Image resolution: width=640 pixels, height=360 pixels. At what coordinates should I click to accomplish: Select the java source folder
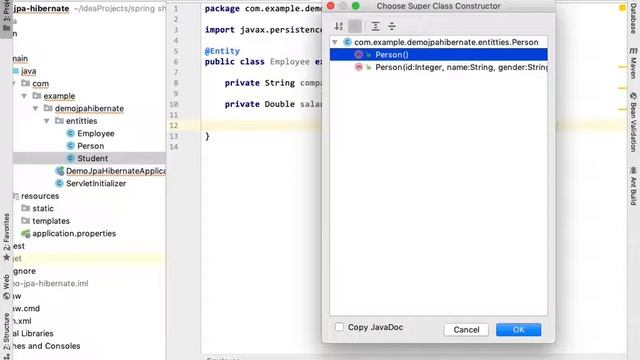(x=29, y=71)
